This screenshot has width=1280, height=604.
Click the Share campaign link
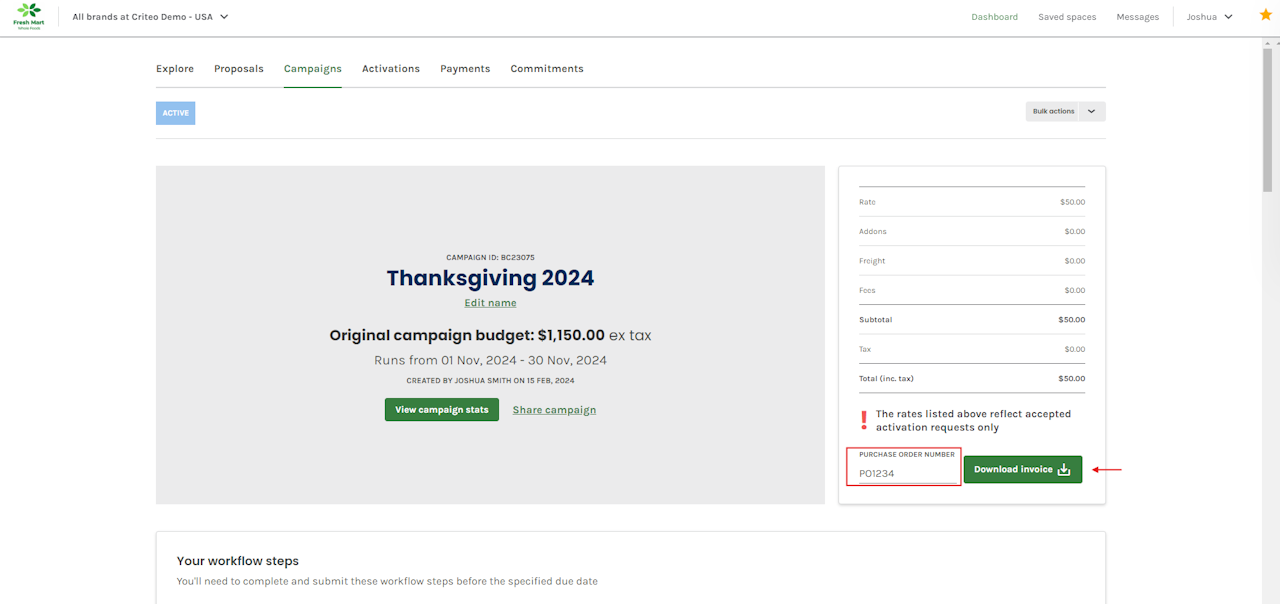(554, 410)
